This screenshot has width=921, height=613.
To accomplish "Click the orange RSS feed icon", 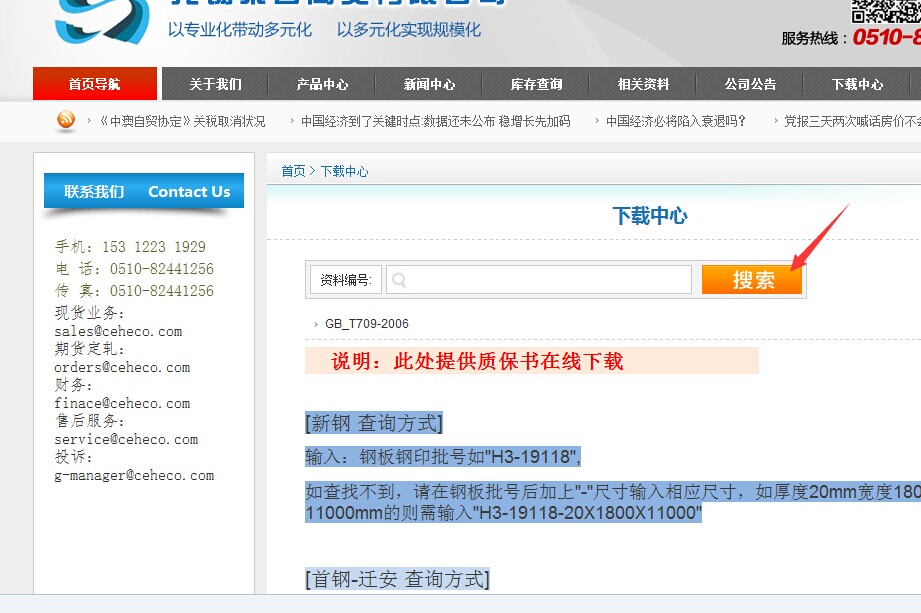I will (66, 121).
